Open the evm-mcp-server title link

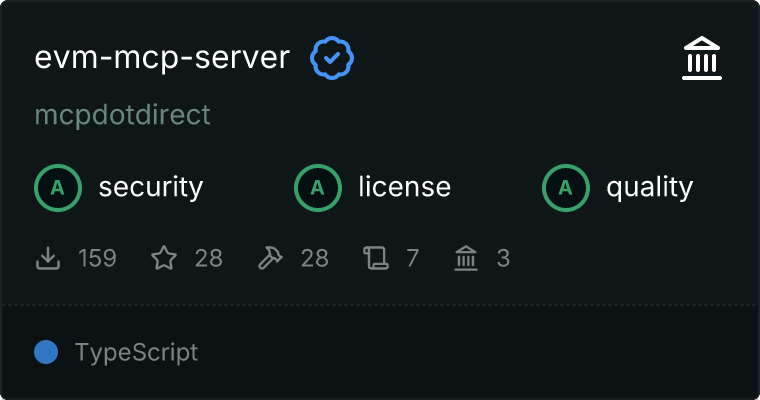point(162,58)
